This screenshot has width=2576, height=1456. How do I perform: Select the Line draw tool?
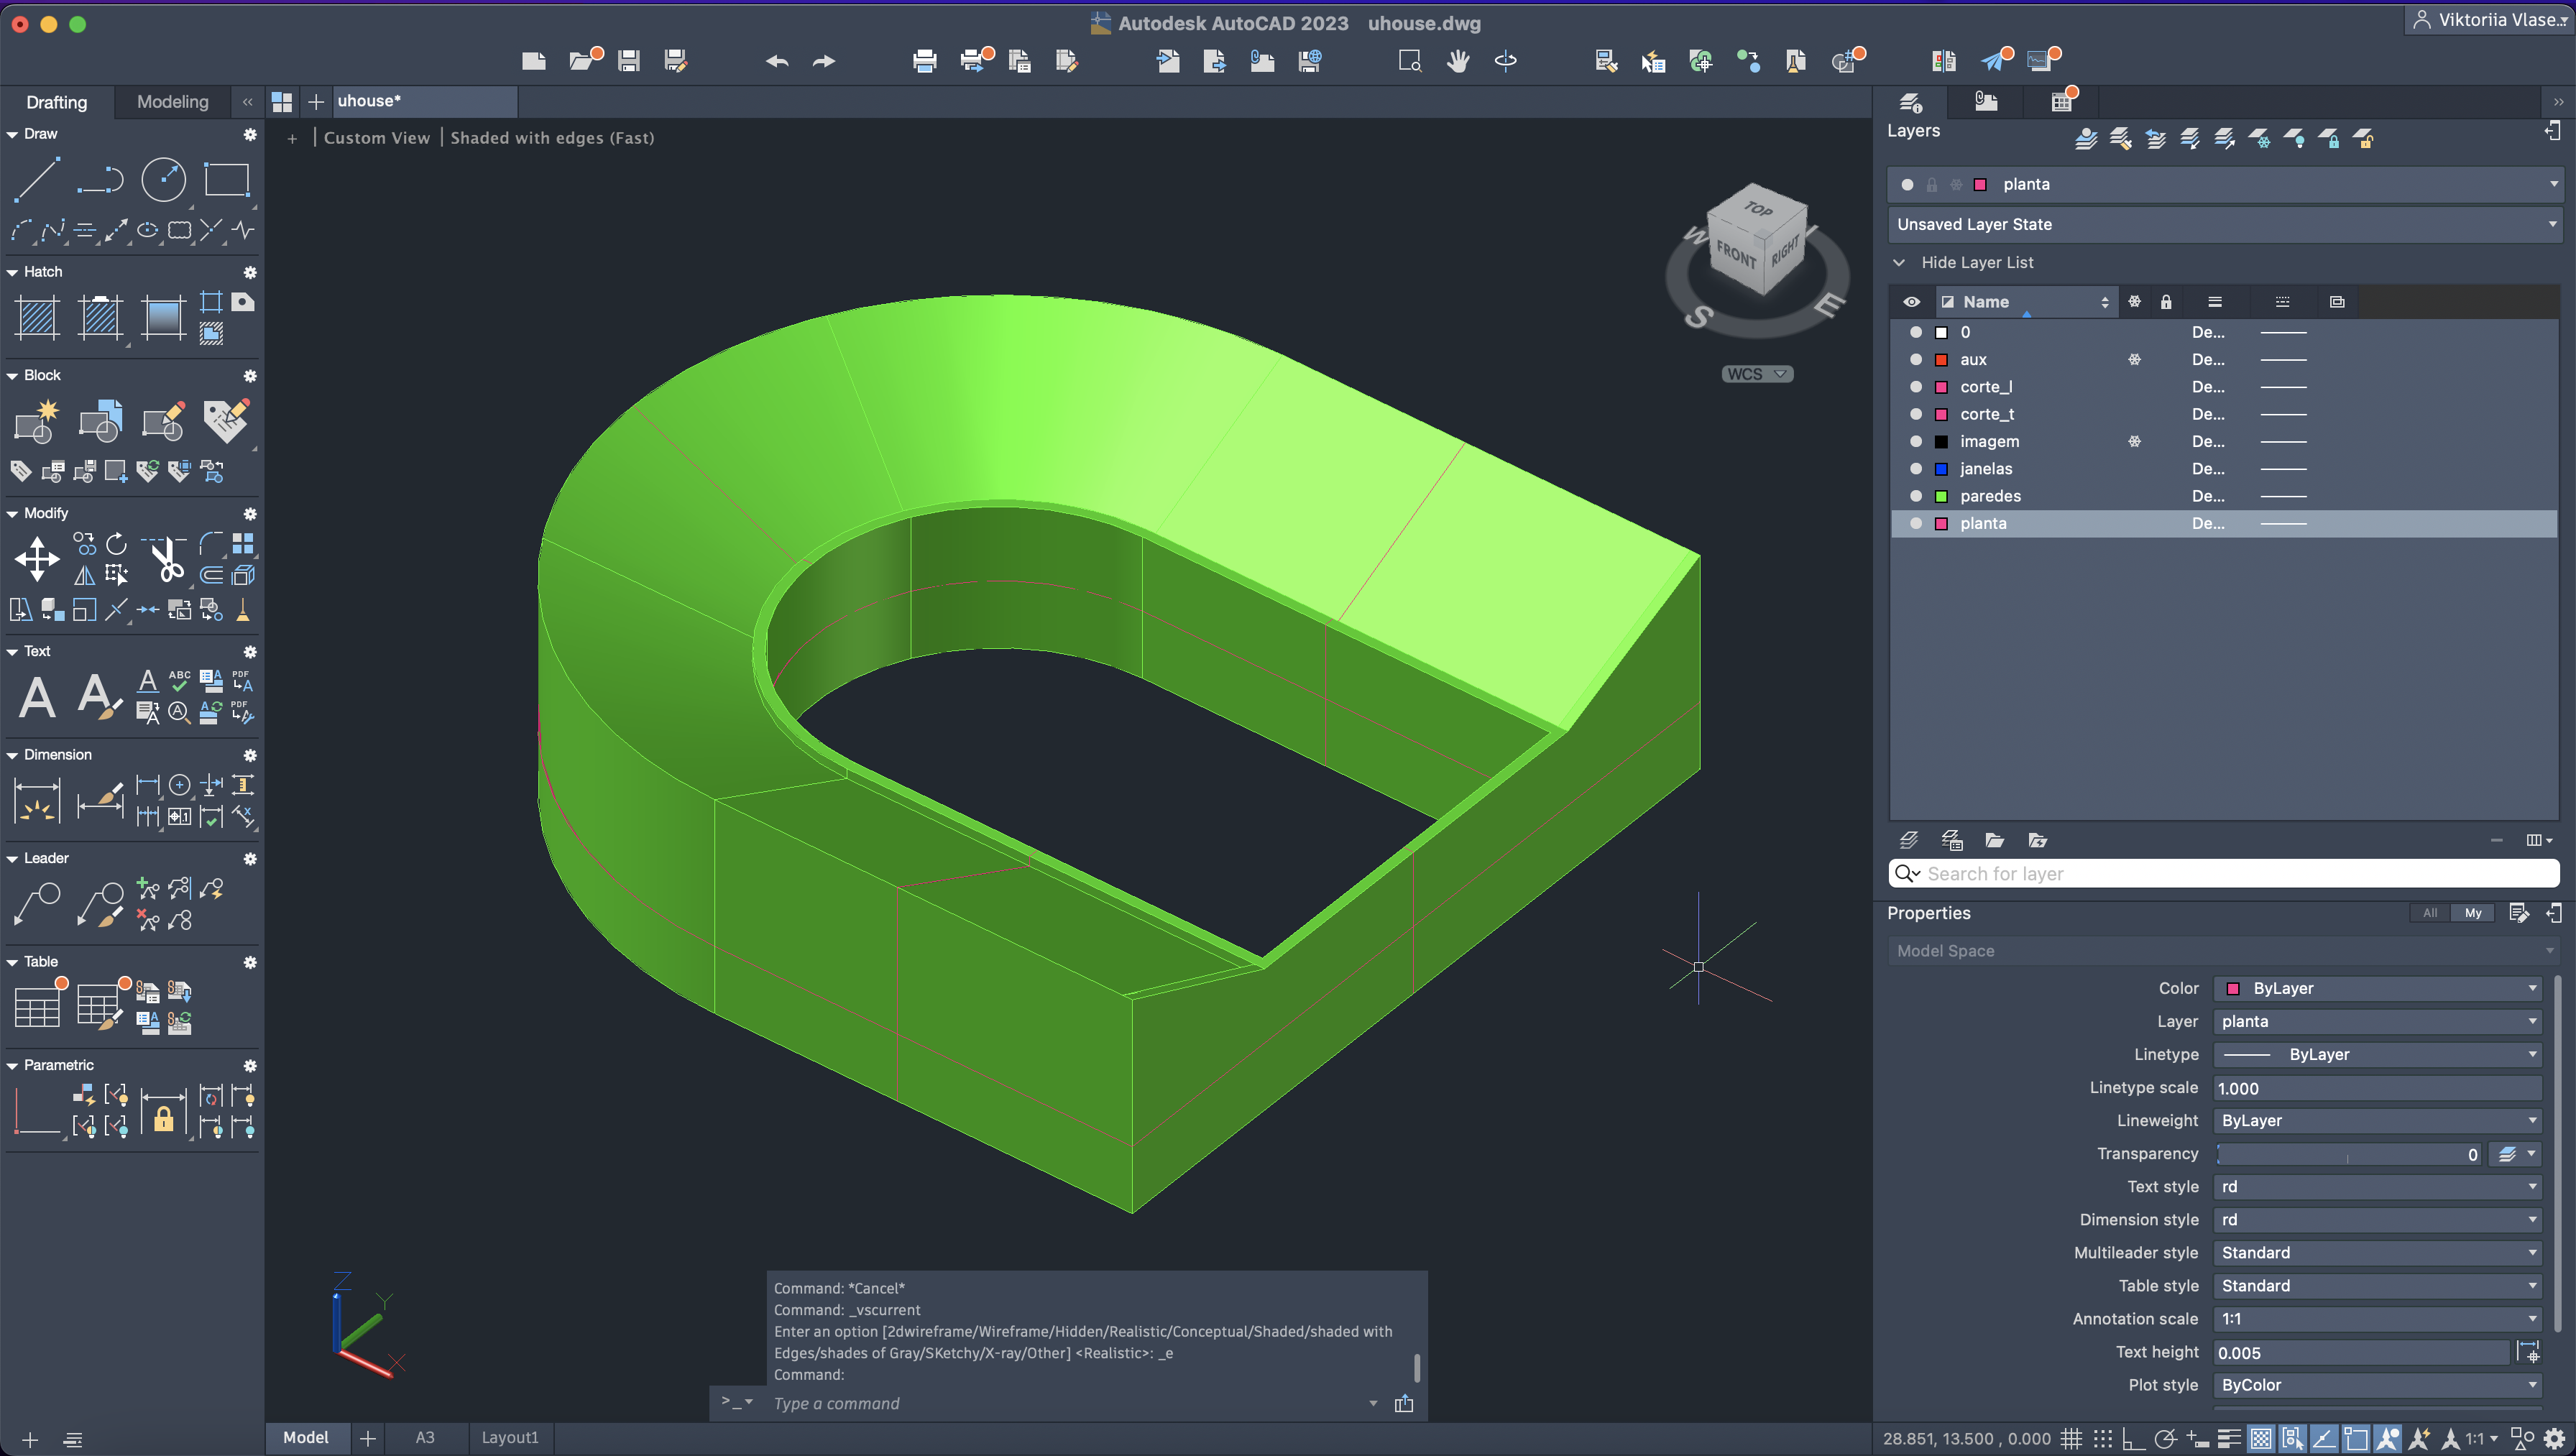(36, 179)
